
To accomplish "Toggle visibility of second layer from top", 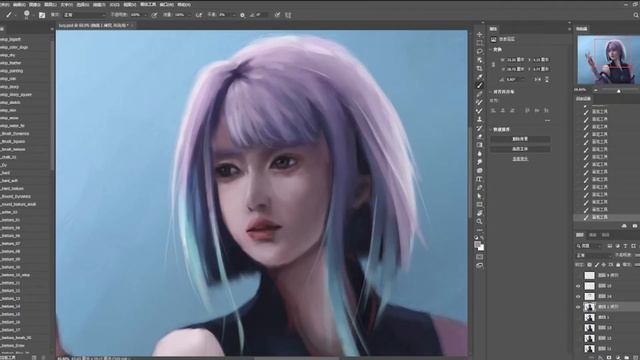I will (x=578, y=286).
